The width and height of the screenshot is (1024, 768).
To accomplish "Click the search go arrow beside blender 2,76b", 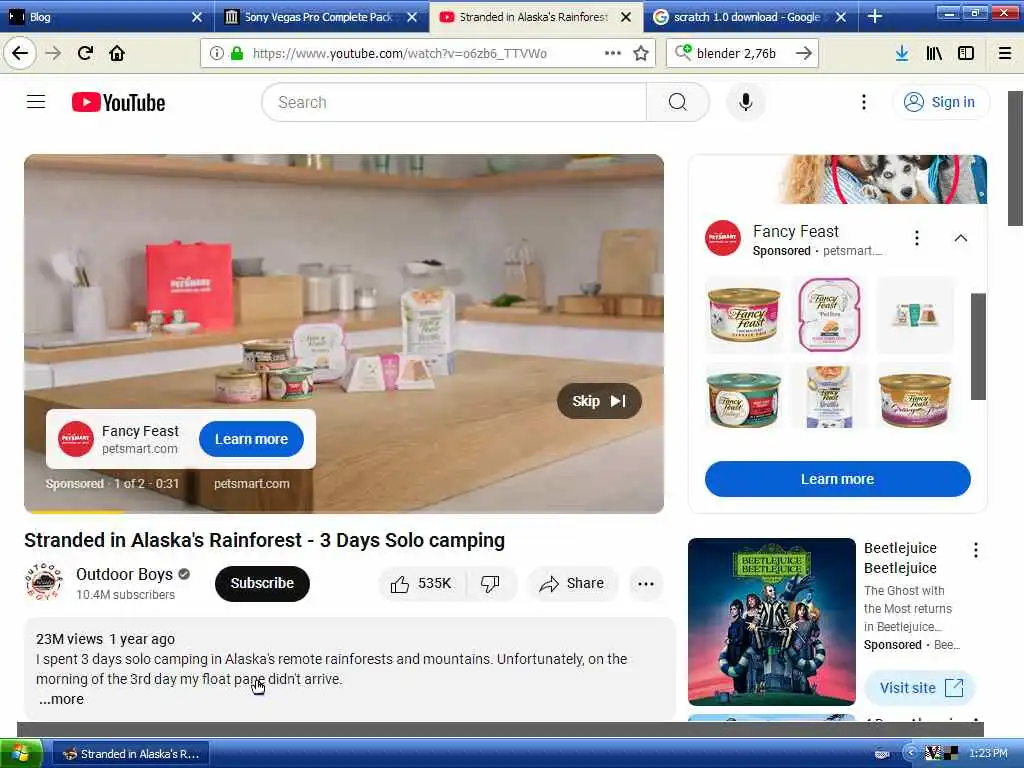I will coord(804,54).
